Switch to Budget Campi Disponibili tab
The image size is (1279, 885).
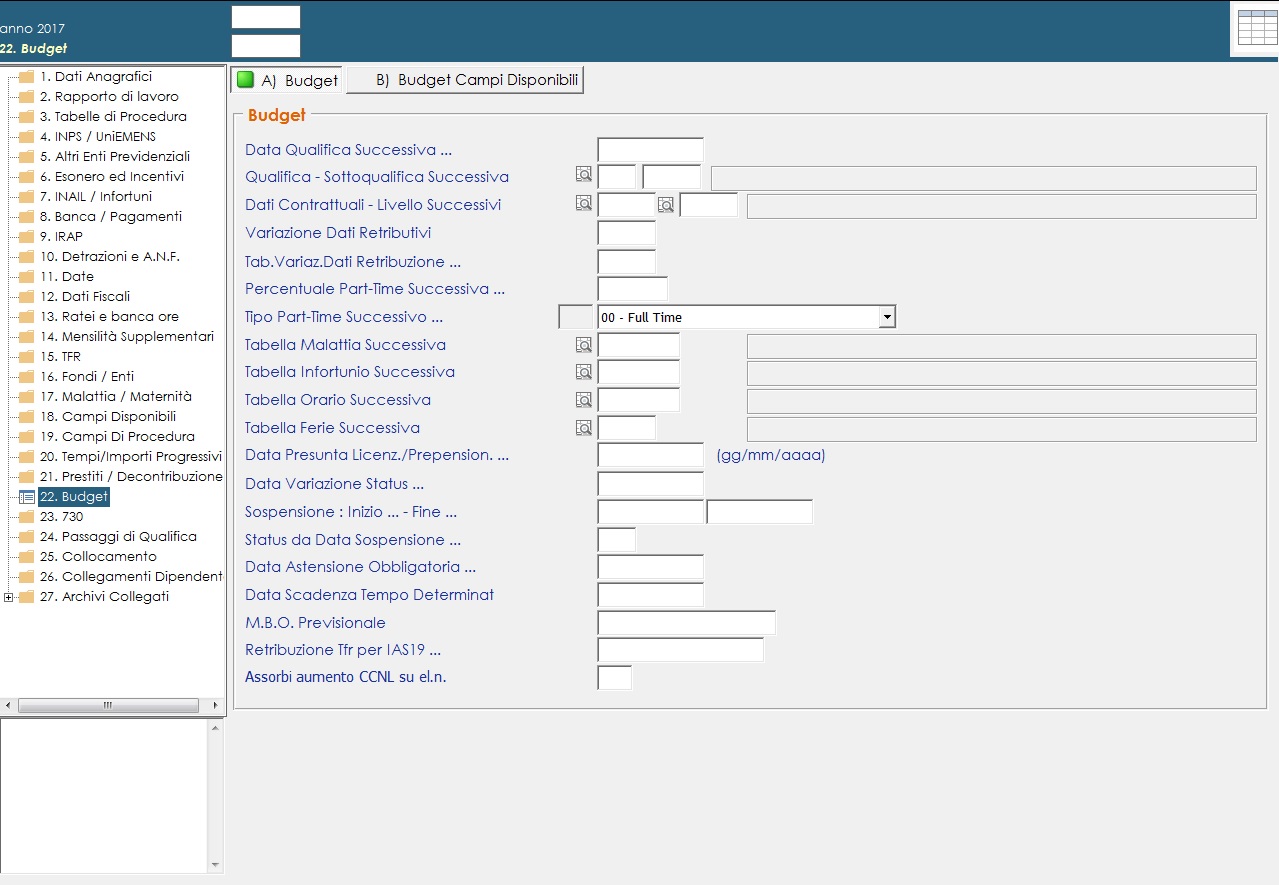(x=466, y=81)
